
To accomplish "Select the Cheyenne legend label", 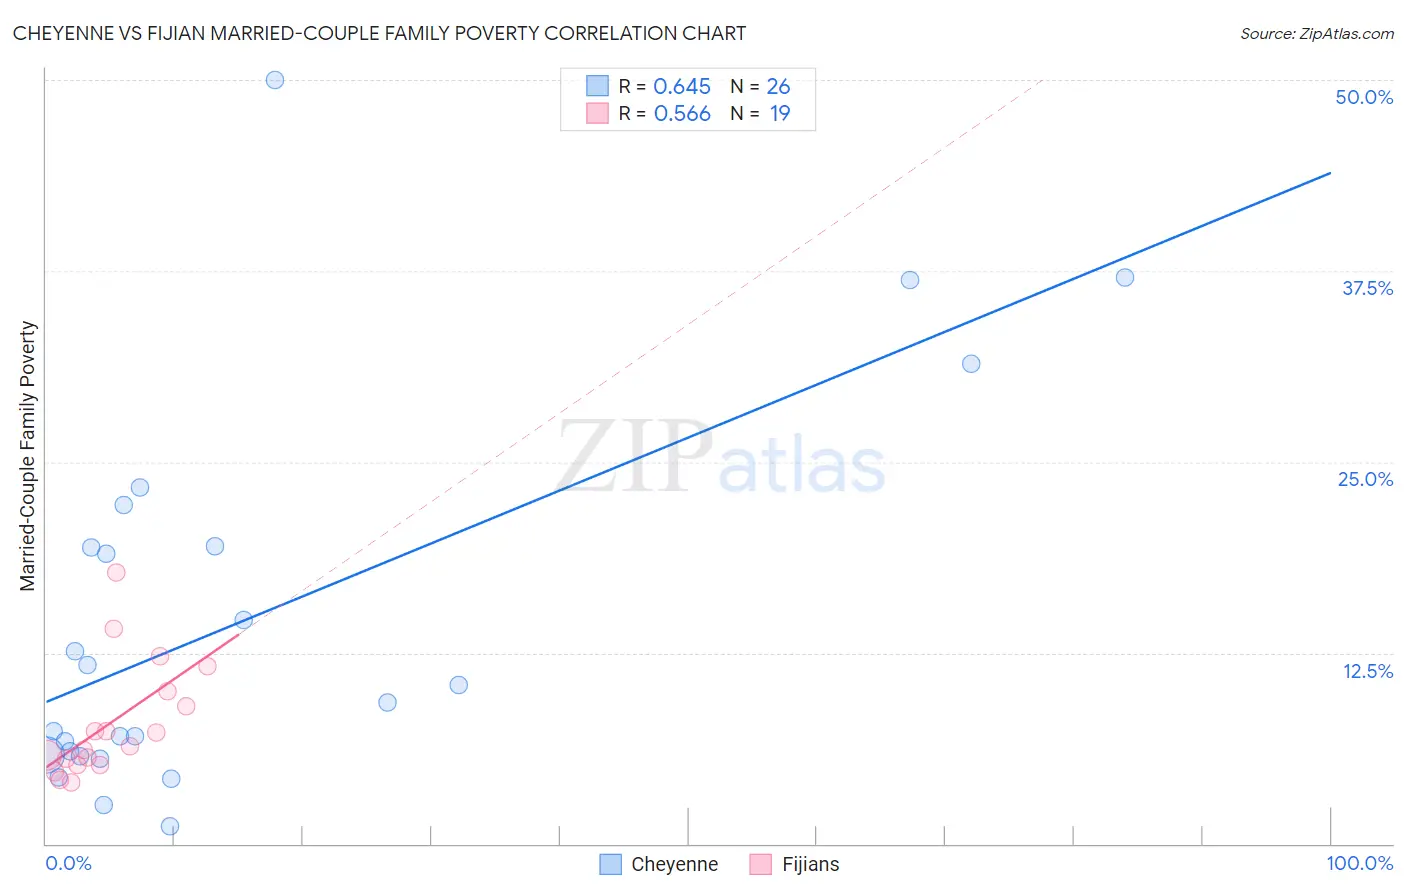I will tap(674, 865).
